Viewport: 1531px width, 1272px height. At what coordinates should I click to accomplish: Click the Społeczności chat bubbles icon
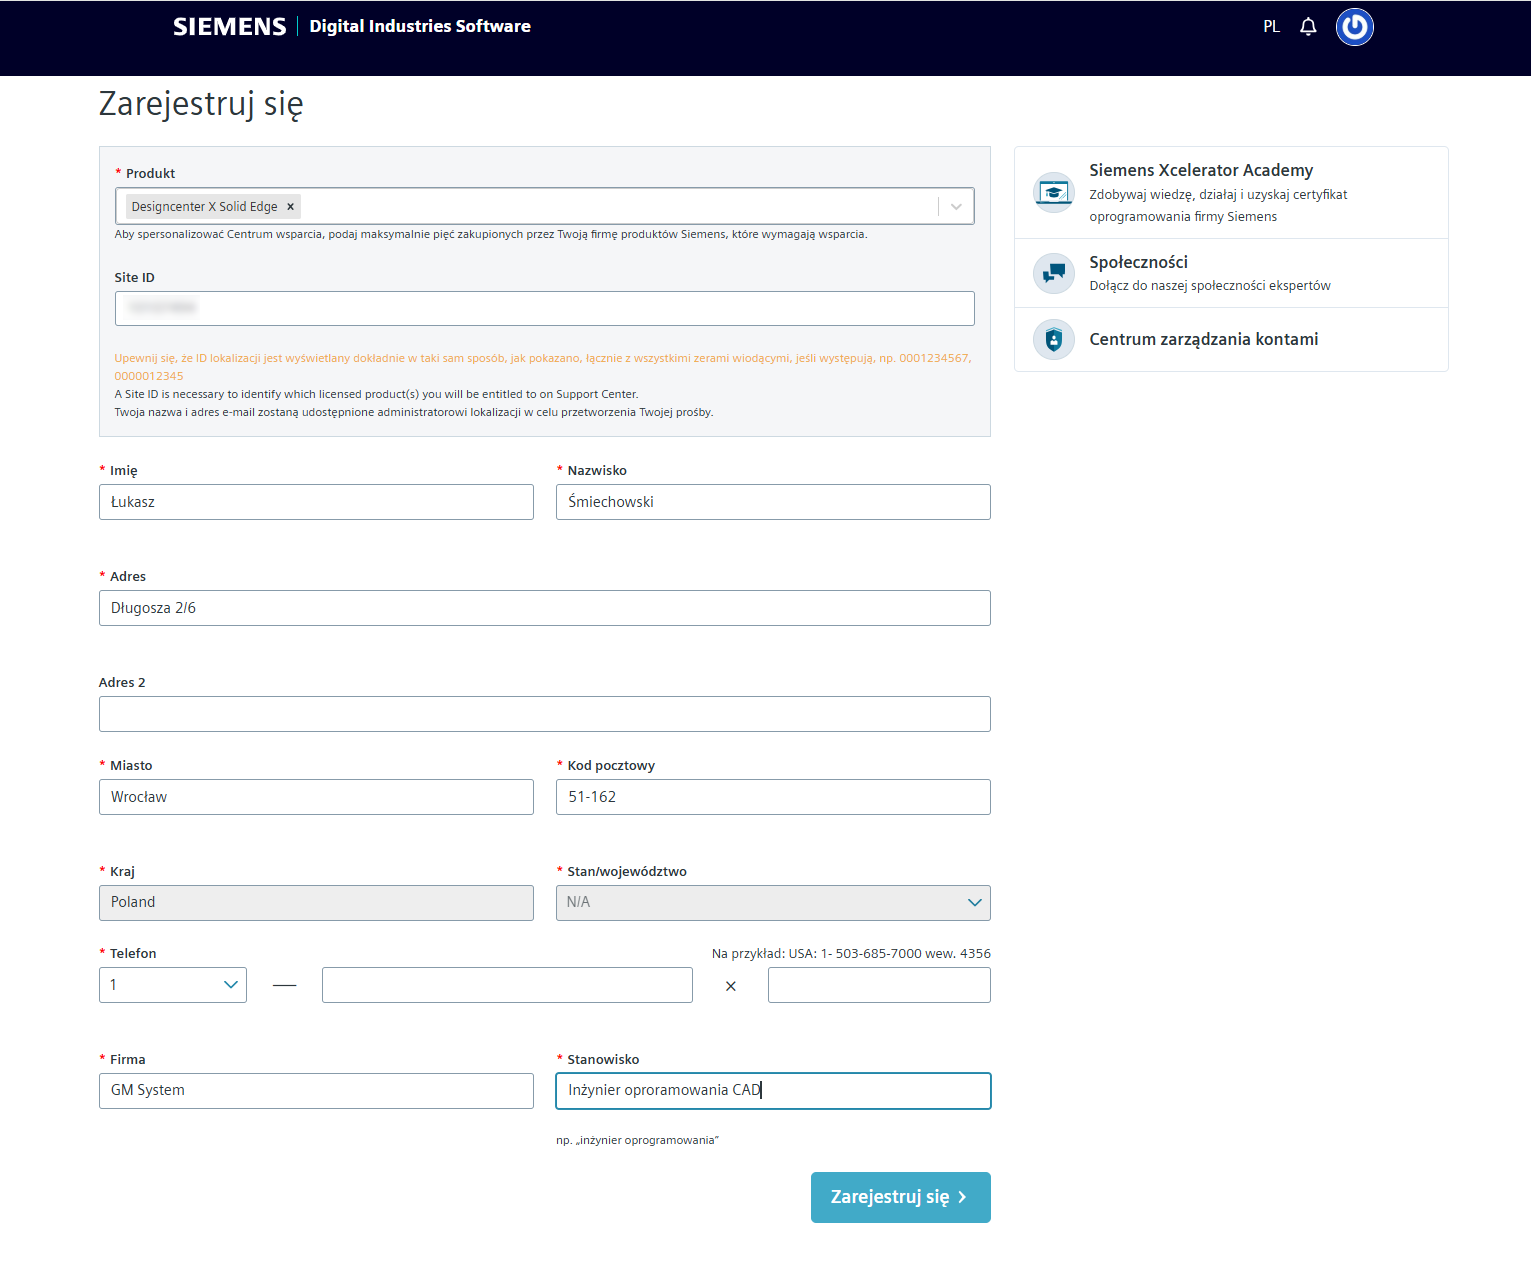point(1053,272)
